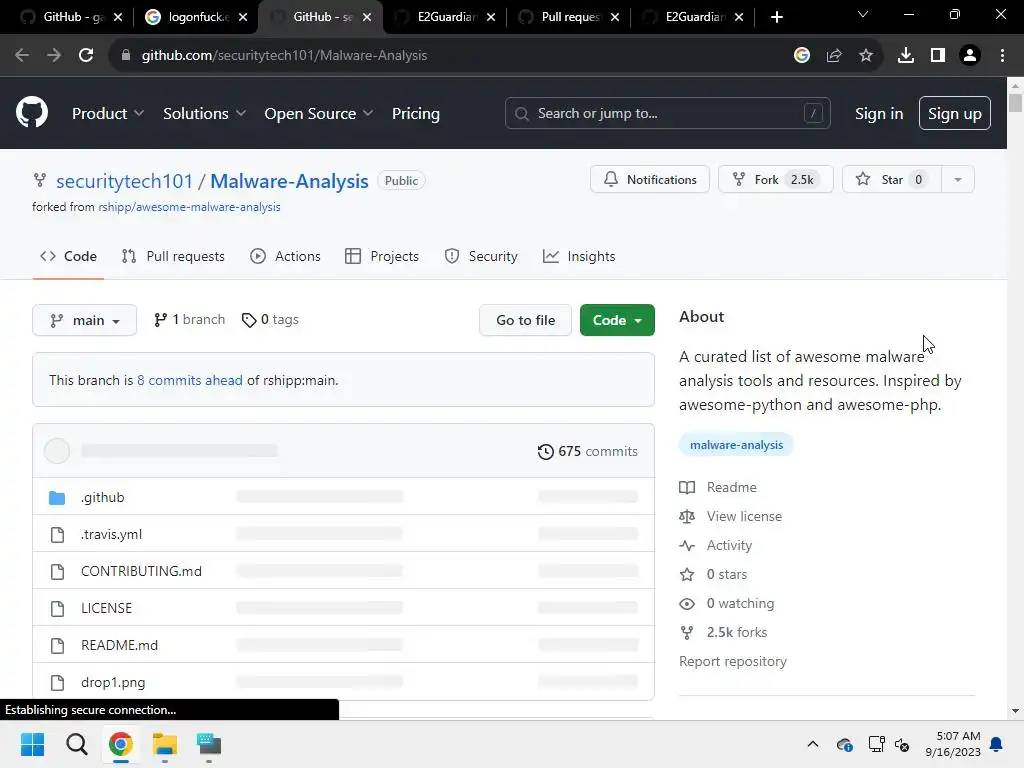The image size is (1024, 768).
Task: Open the 1 branch link
Action: (189, 319)
